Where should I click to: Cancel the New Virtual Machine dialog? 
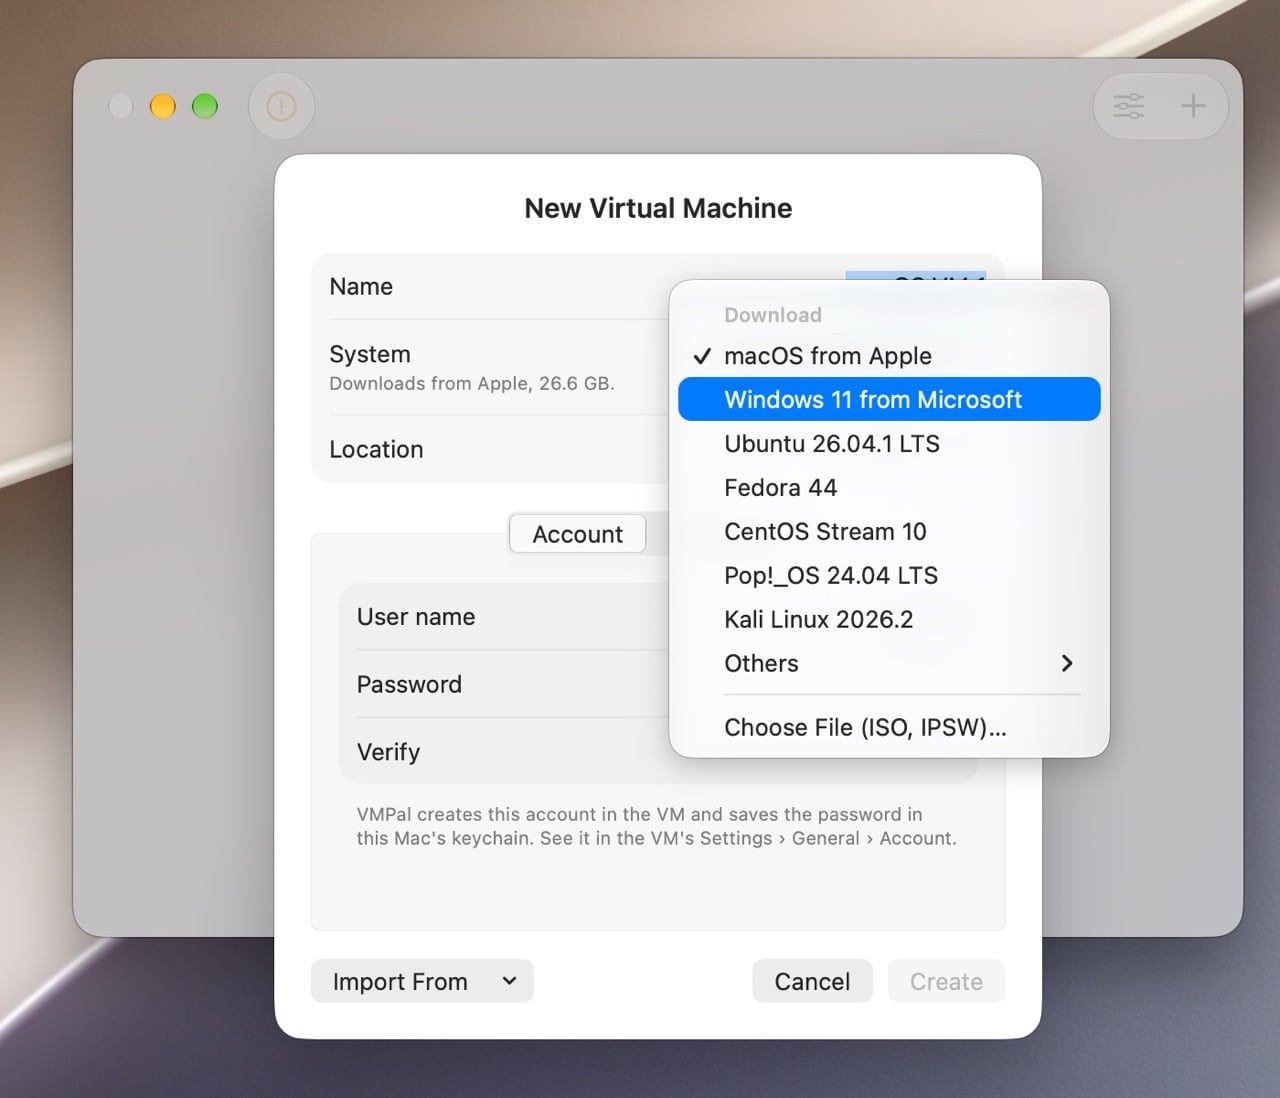812,982
